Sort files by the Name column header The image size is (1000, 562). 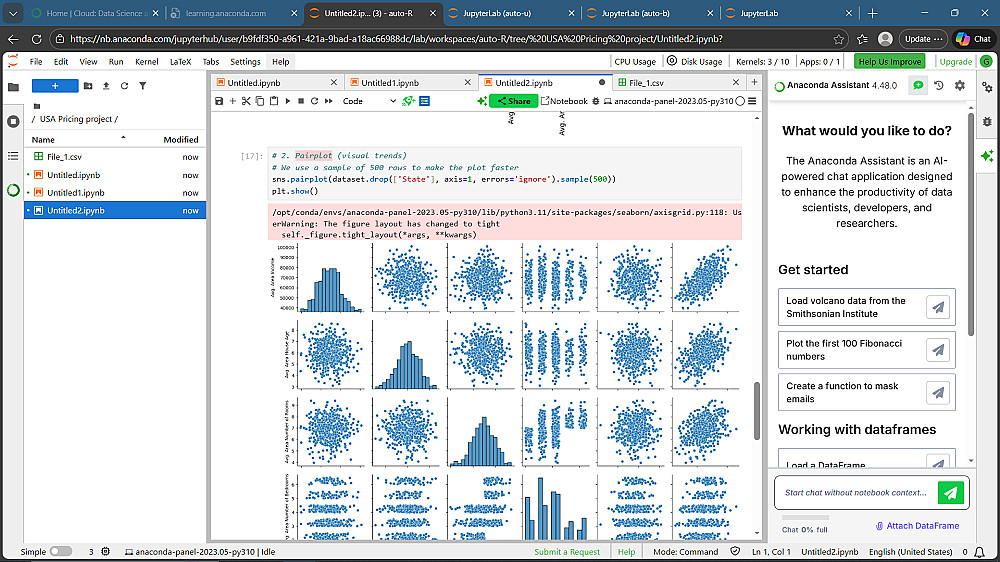(44, 140)
